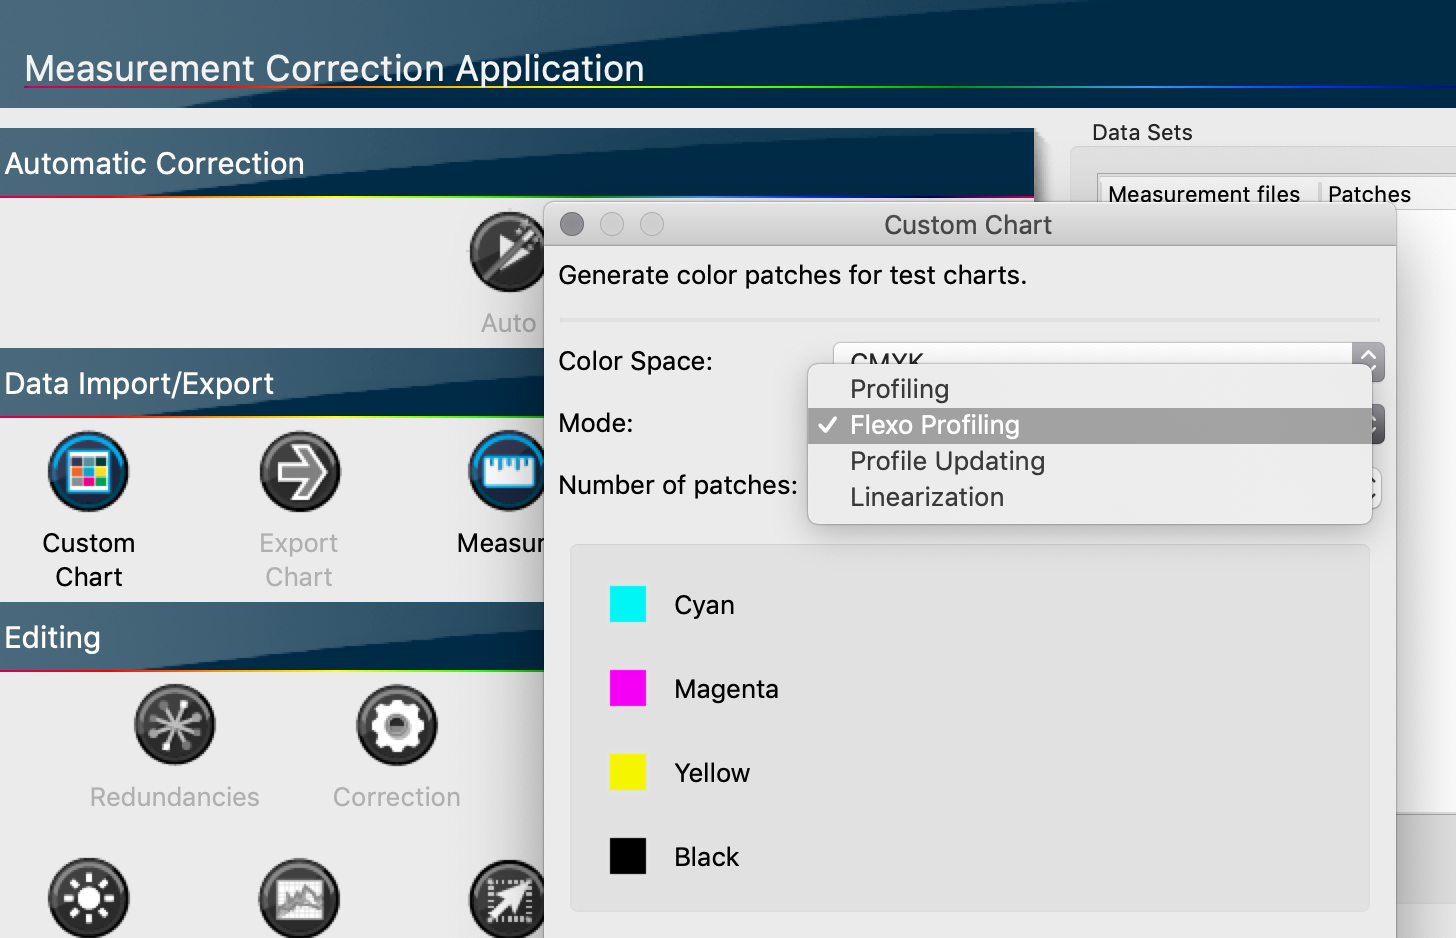Image resolution: width=1456 pixels, height=938 pixels.
Task: Click the "Data Sets" heading
Action: pos(1142,132)
